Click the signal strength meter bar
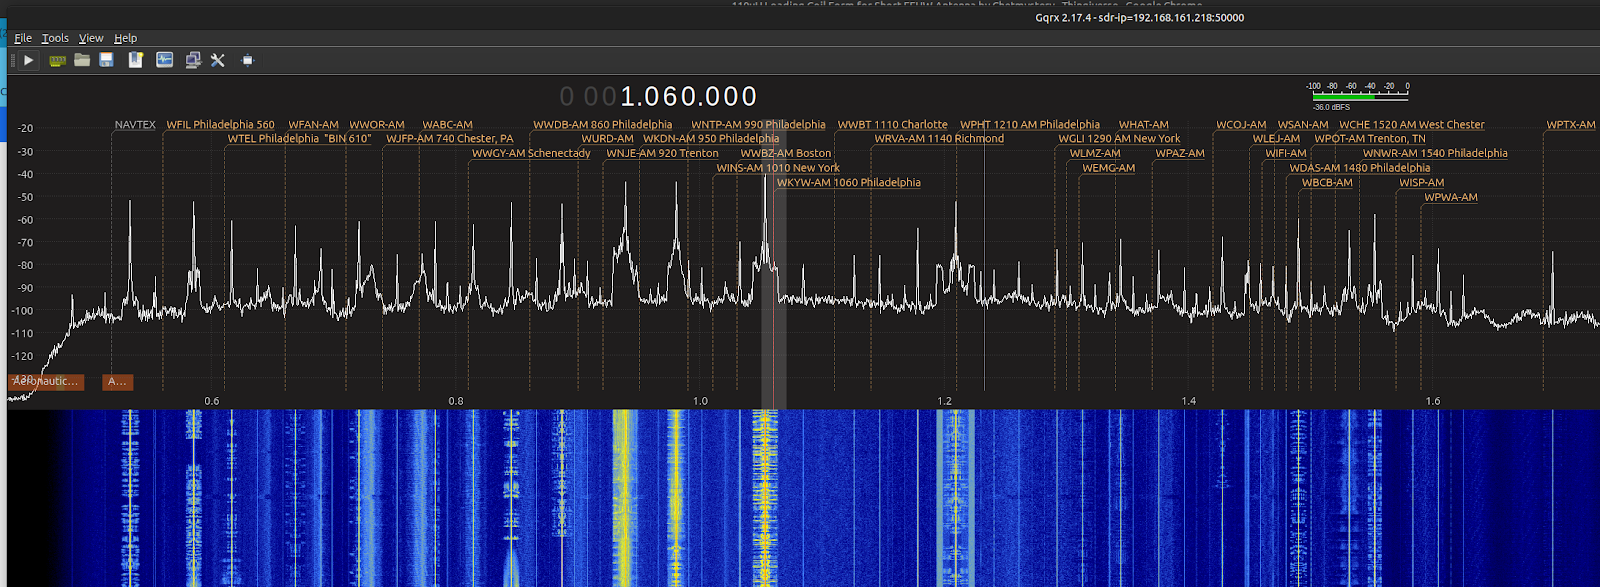The width and height of the screenshot is (1600, 587). coord(1359,96)
